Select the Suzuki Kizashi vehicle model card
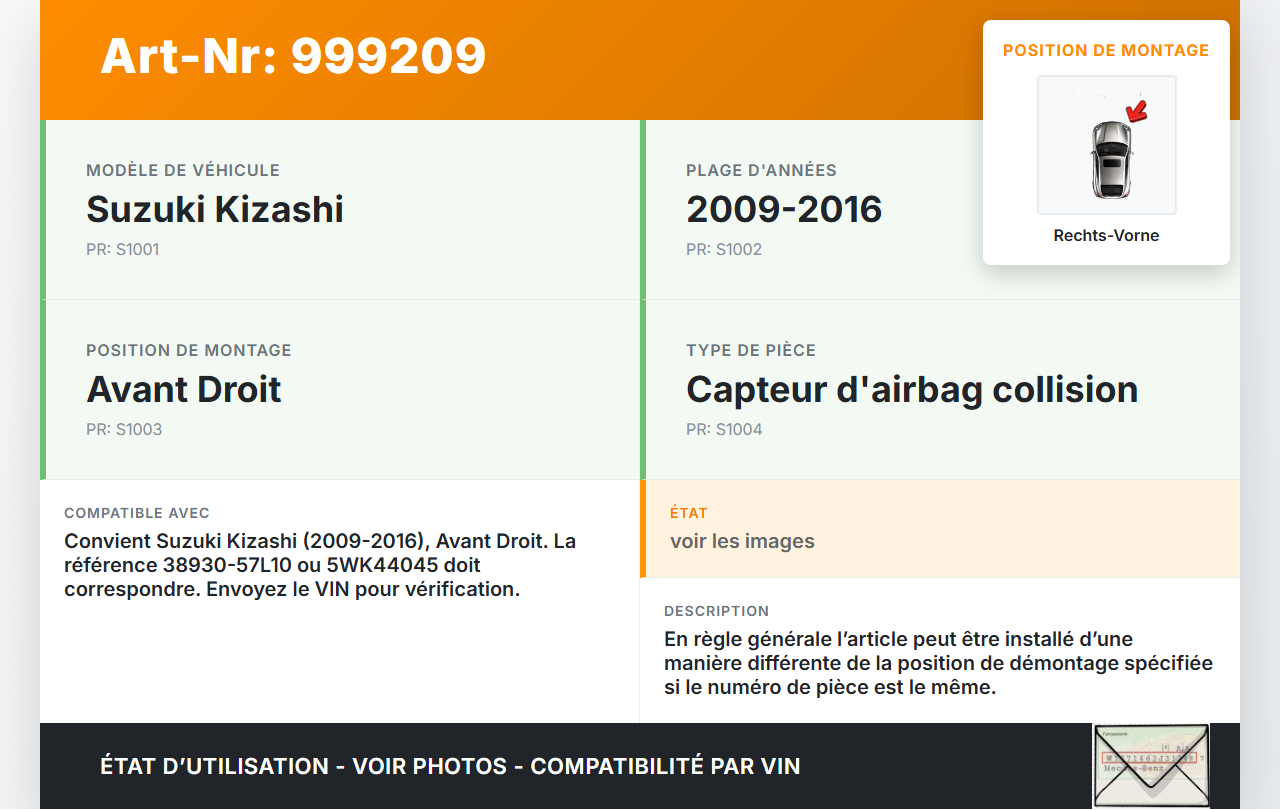The width and height of the screenshot is (1280, 810). (340, 209)
